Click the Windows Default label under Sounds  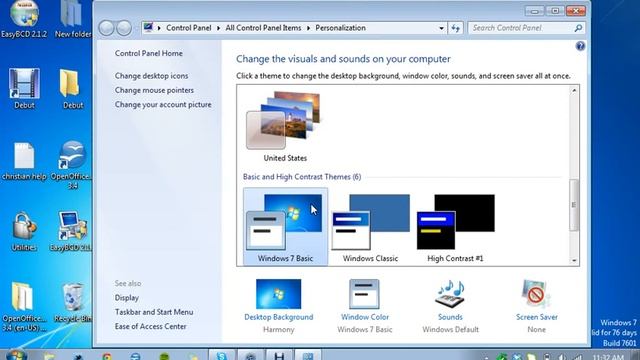pos(450,329)
